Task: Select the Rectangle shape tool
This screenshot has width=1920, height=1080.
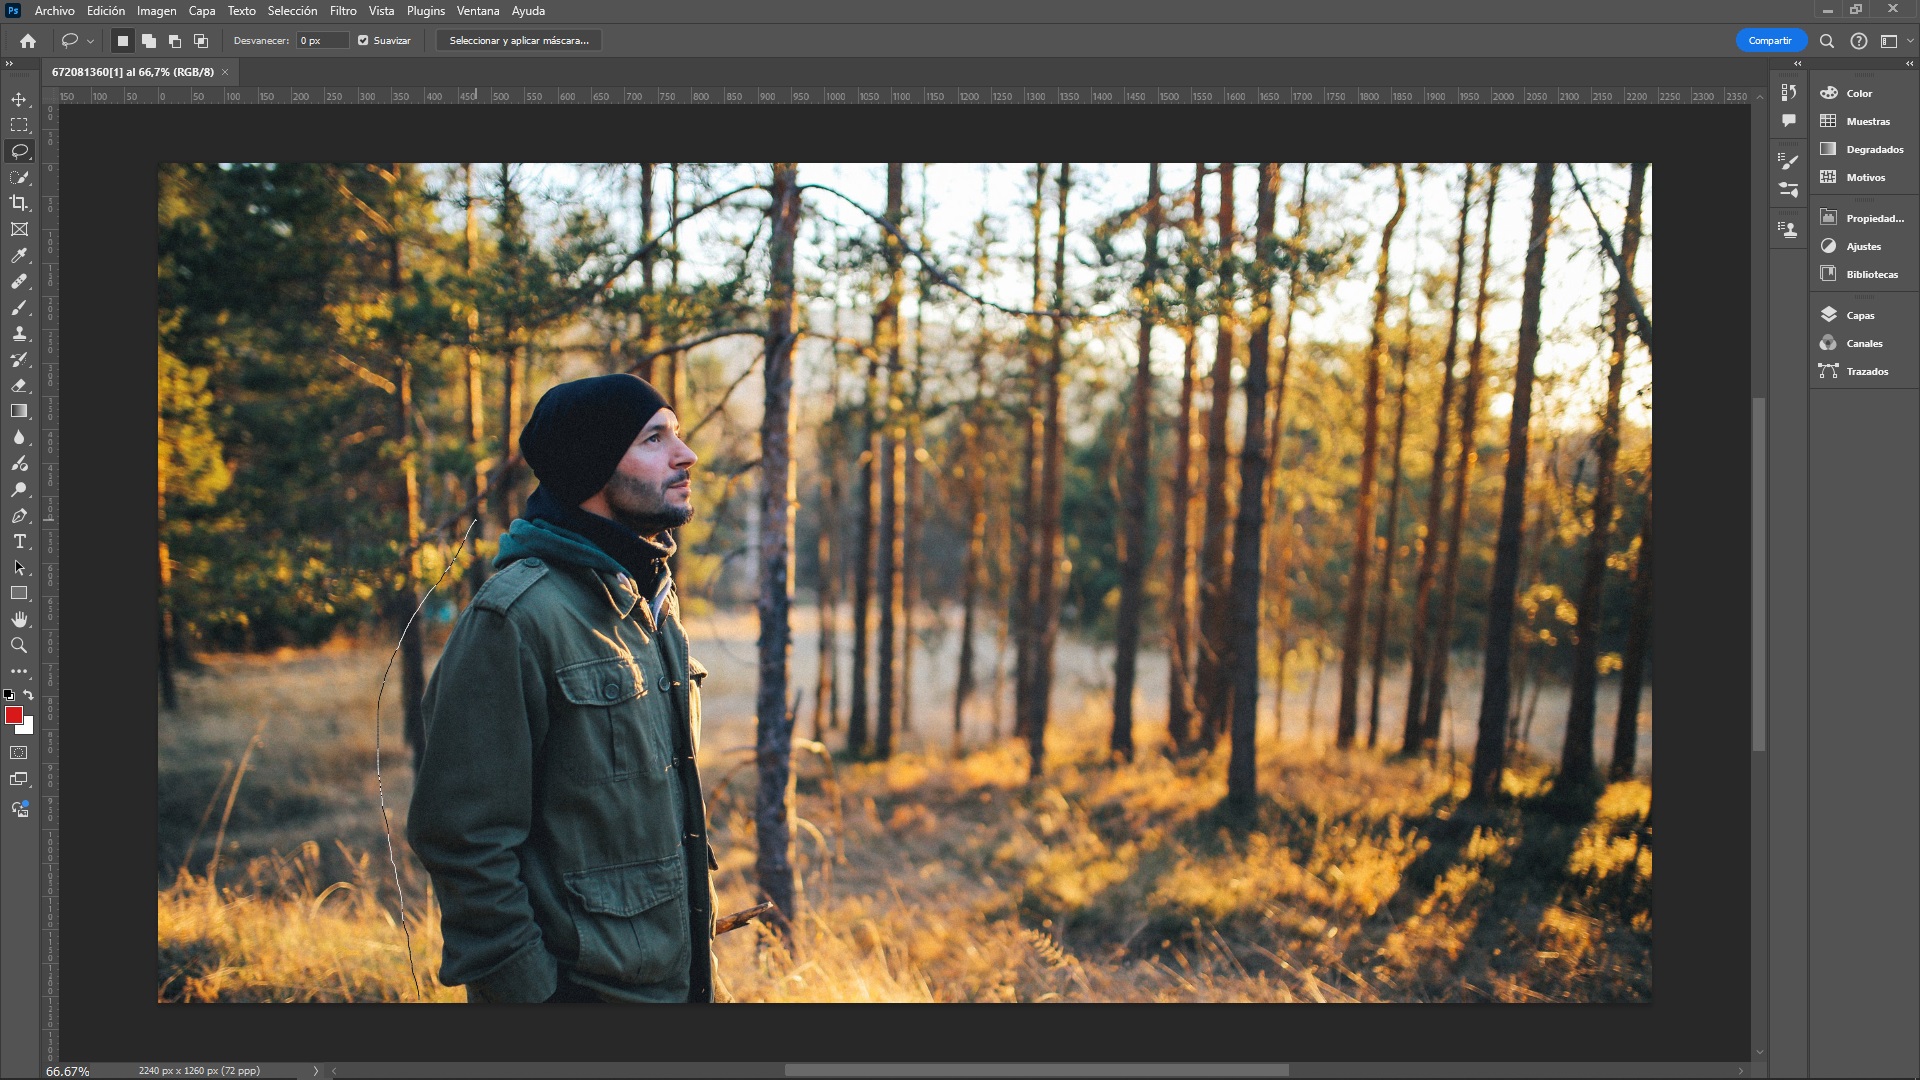Action: tap(19, 593)
